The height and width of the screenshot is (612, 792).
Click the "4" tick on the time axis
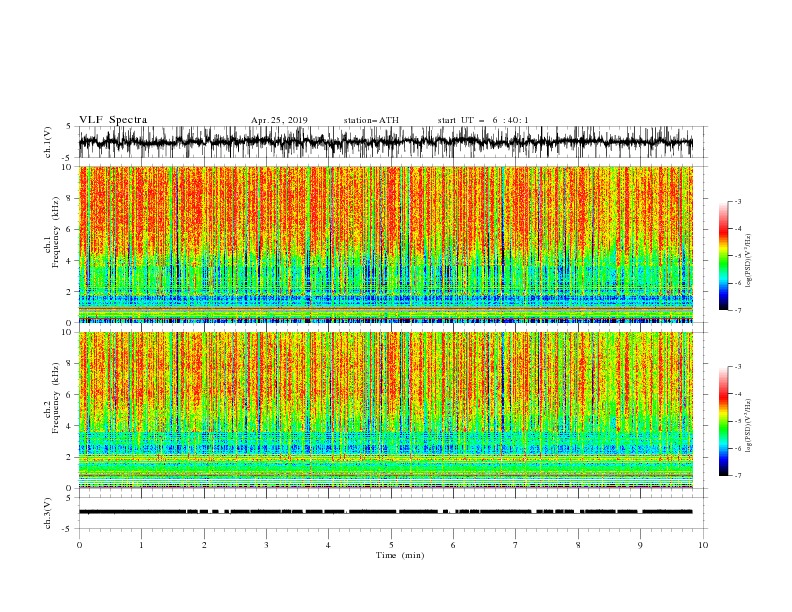(329, 545)
